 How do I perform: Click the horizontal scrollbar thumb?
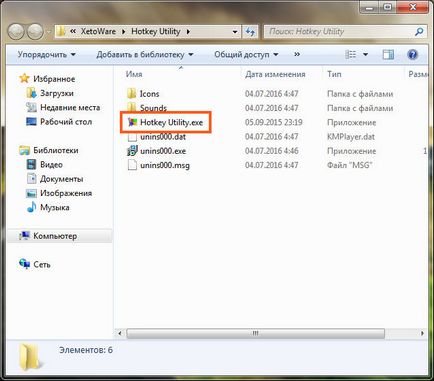pyautogui.click(x=255, y=333)
